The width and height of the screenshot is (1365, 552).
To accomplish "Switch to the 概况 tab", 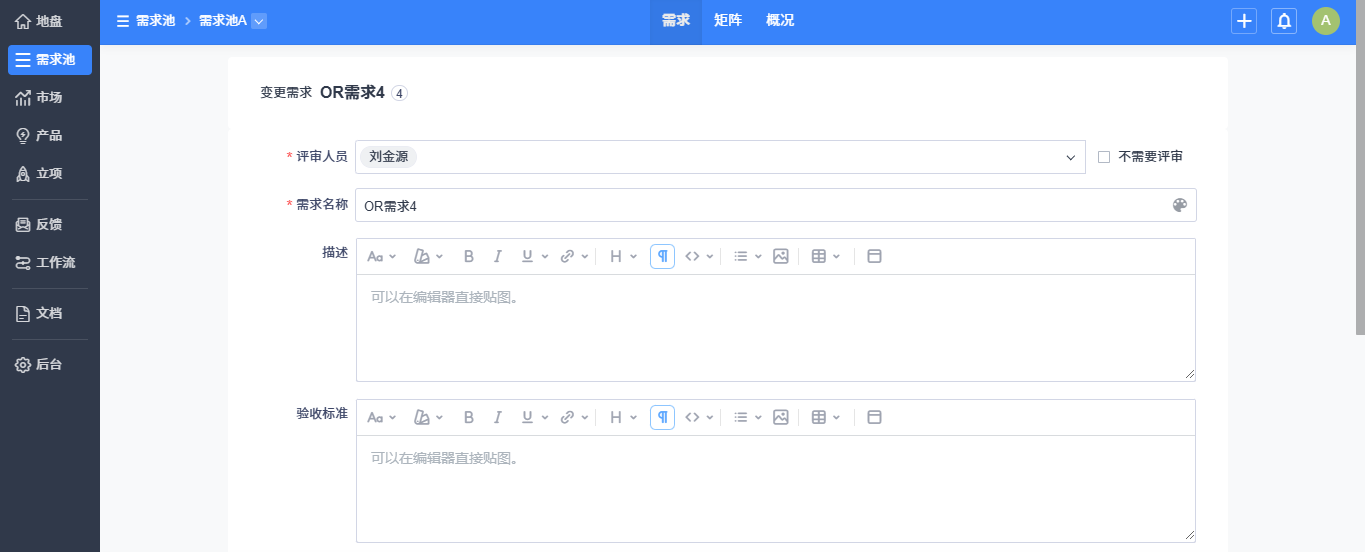I will point(780,22).
